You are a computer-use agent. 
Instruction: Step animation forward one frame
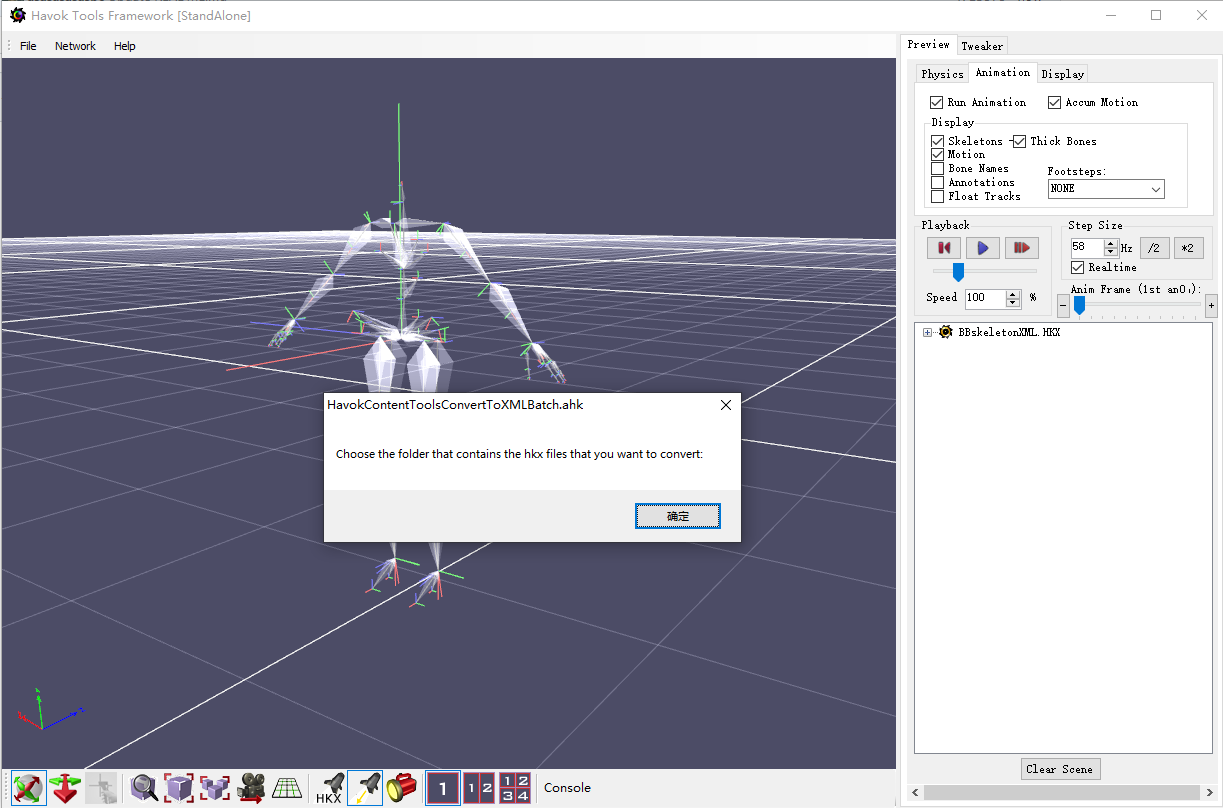(x=1022, y=248)
